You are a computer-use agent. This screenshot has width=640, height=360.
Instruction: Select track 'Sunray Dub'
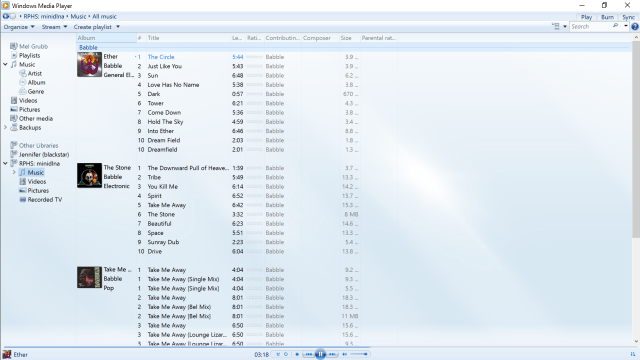(x=163, y=242)
